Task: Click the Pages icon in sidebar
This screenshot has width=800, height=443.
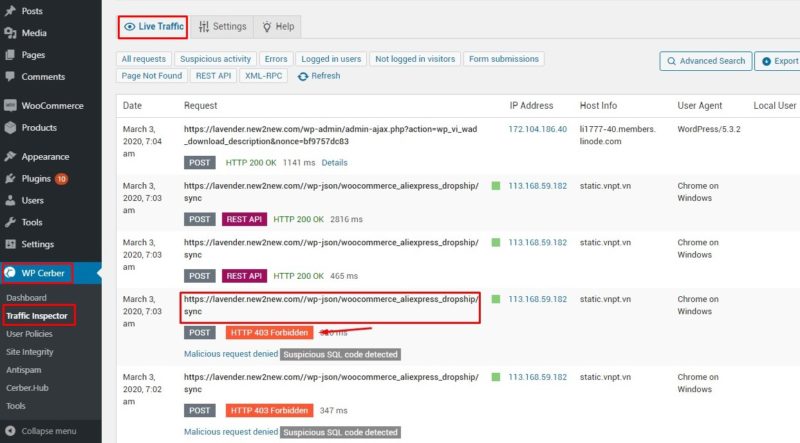Action: tap(10, 55)
